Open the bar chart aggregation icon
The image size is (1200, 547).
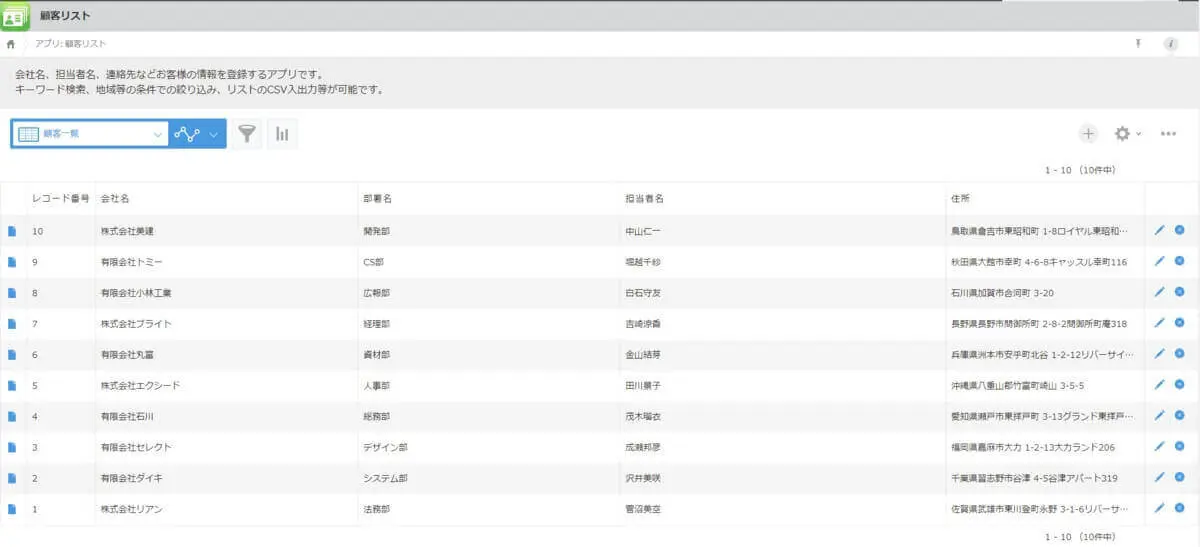click(282, 134)
